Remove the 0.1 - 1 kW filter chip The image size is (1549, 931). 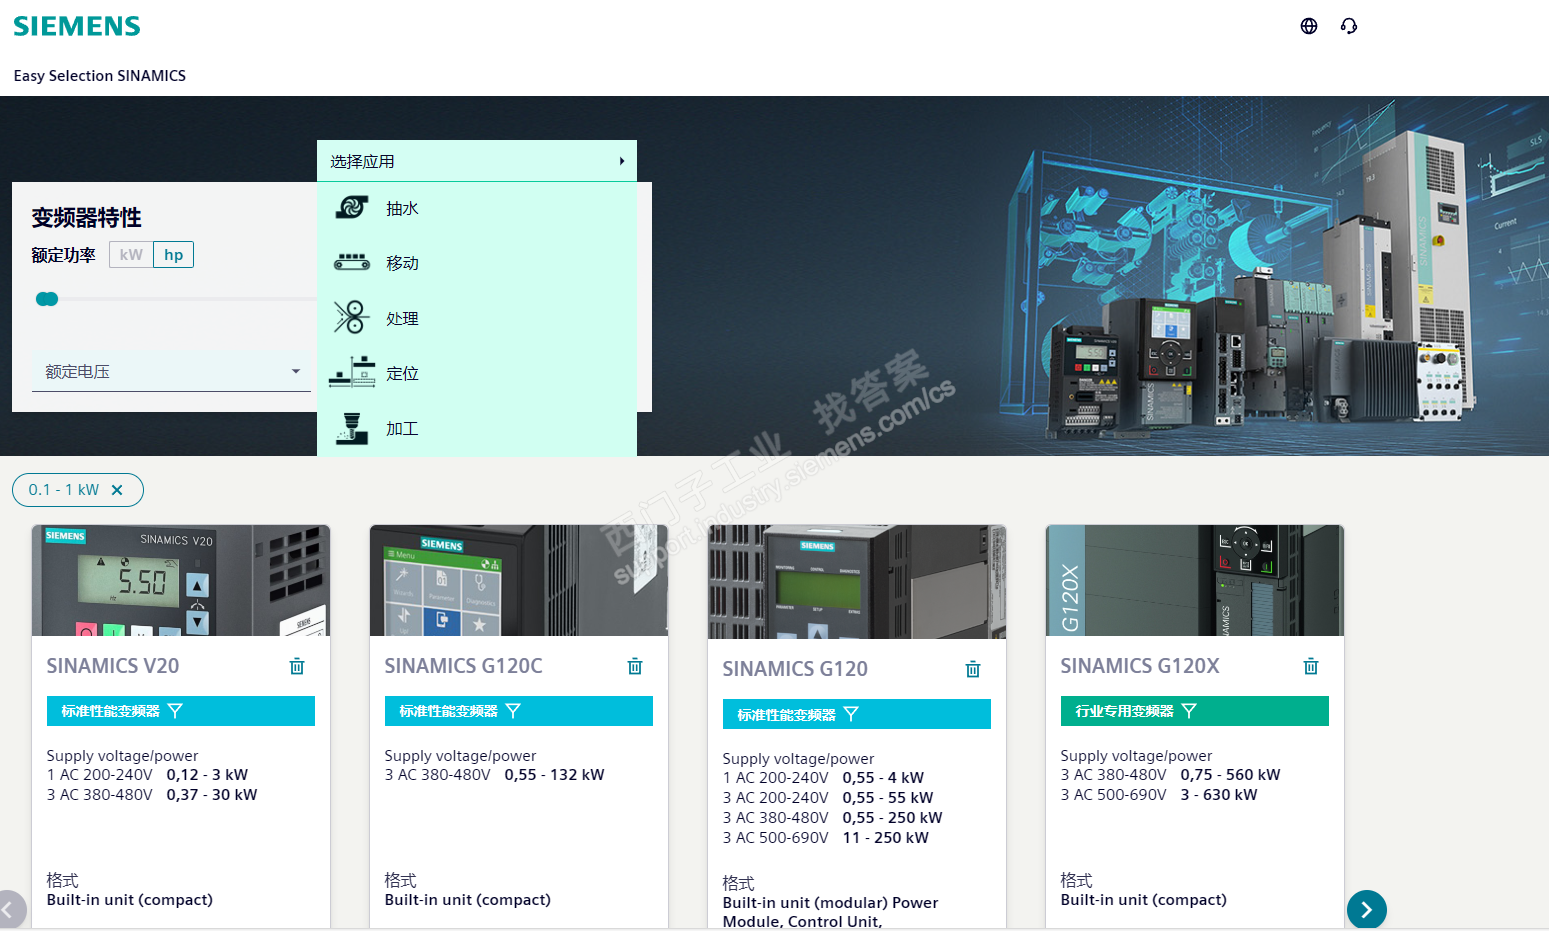click(x=117, y=490)
